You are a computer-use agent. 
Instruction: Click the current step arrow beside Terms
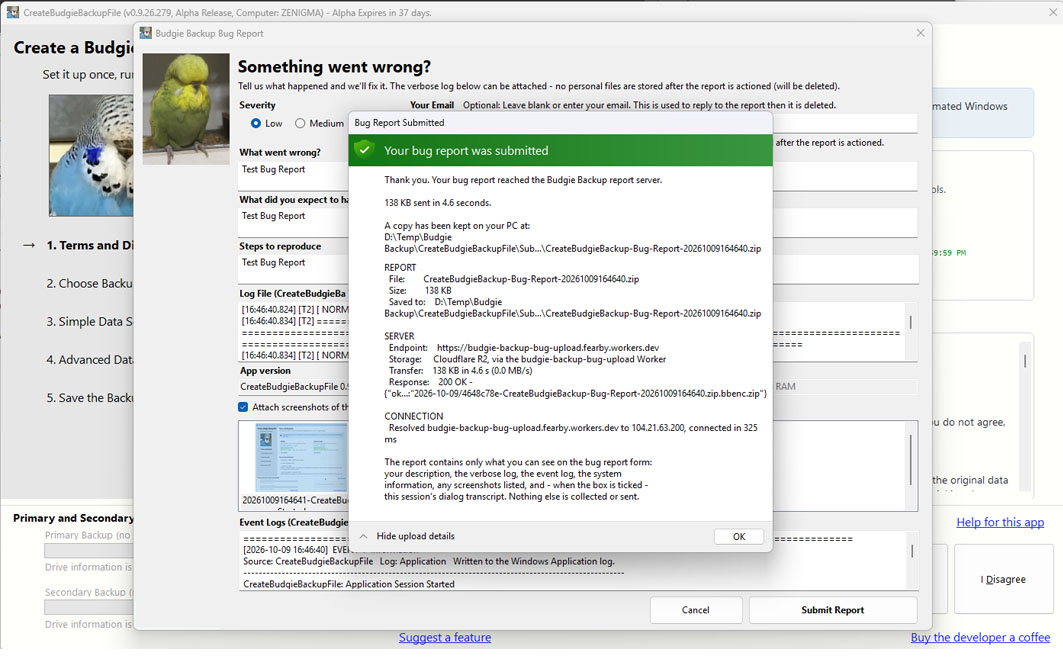[x=28, y=245]
